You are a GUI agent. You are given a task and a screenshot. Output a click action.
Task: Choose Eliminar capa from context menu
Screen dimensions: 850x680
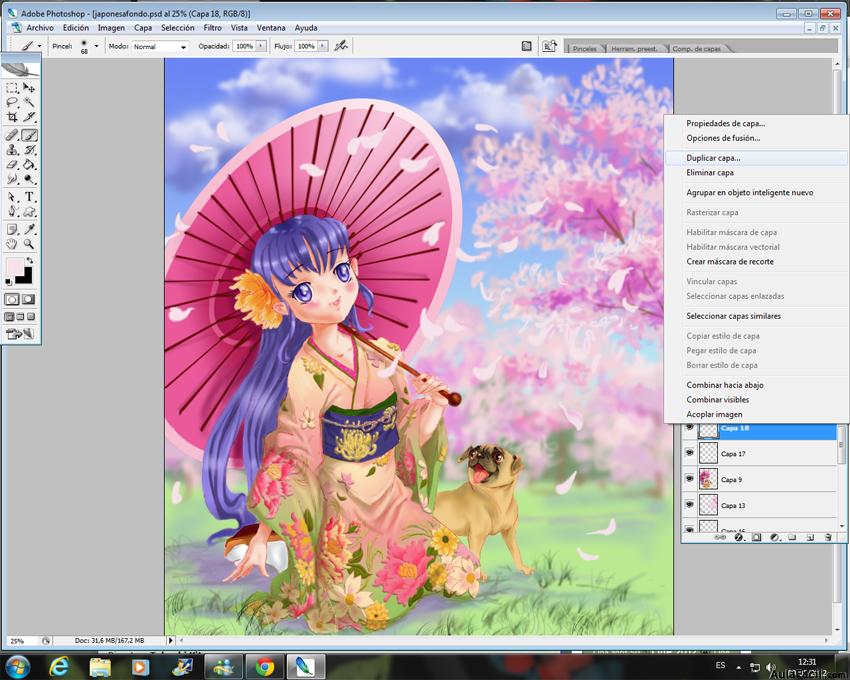tap(756, 172)
